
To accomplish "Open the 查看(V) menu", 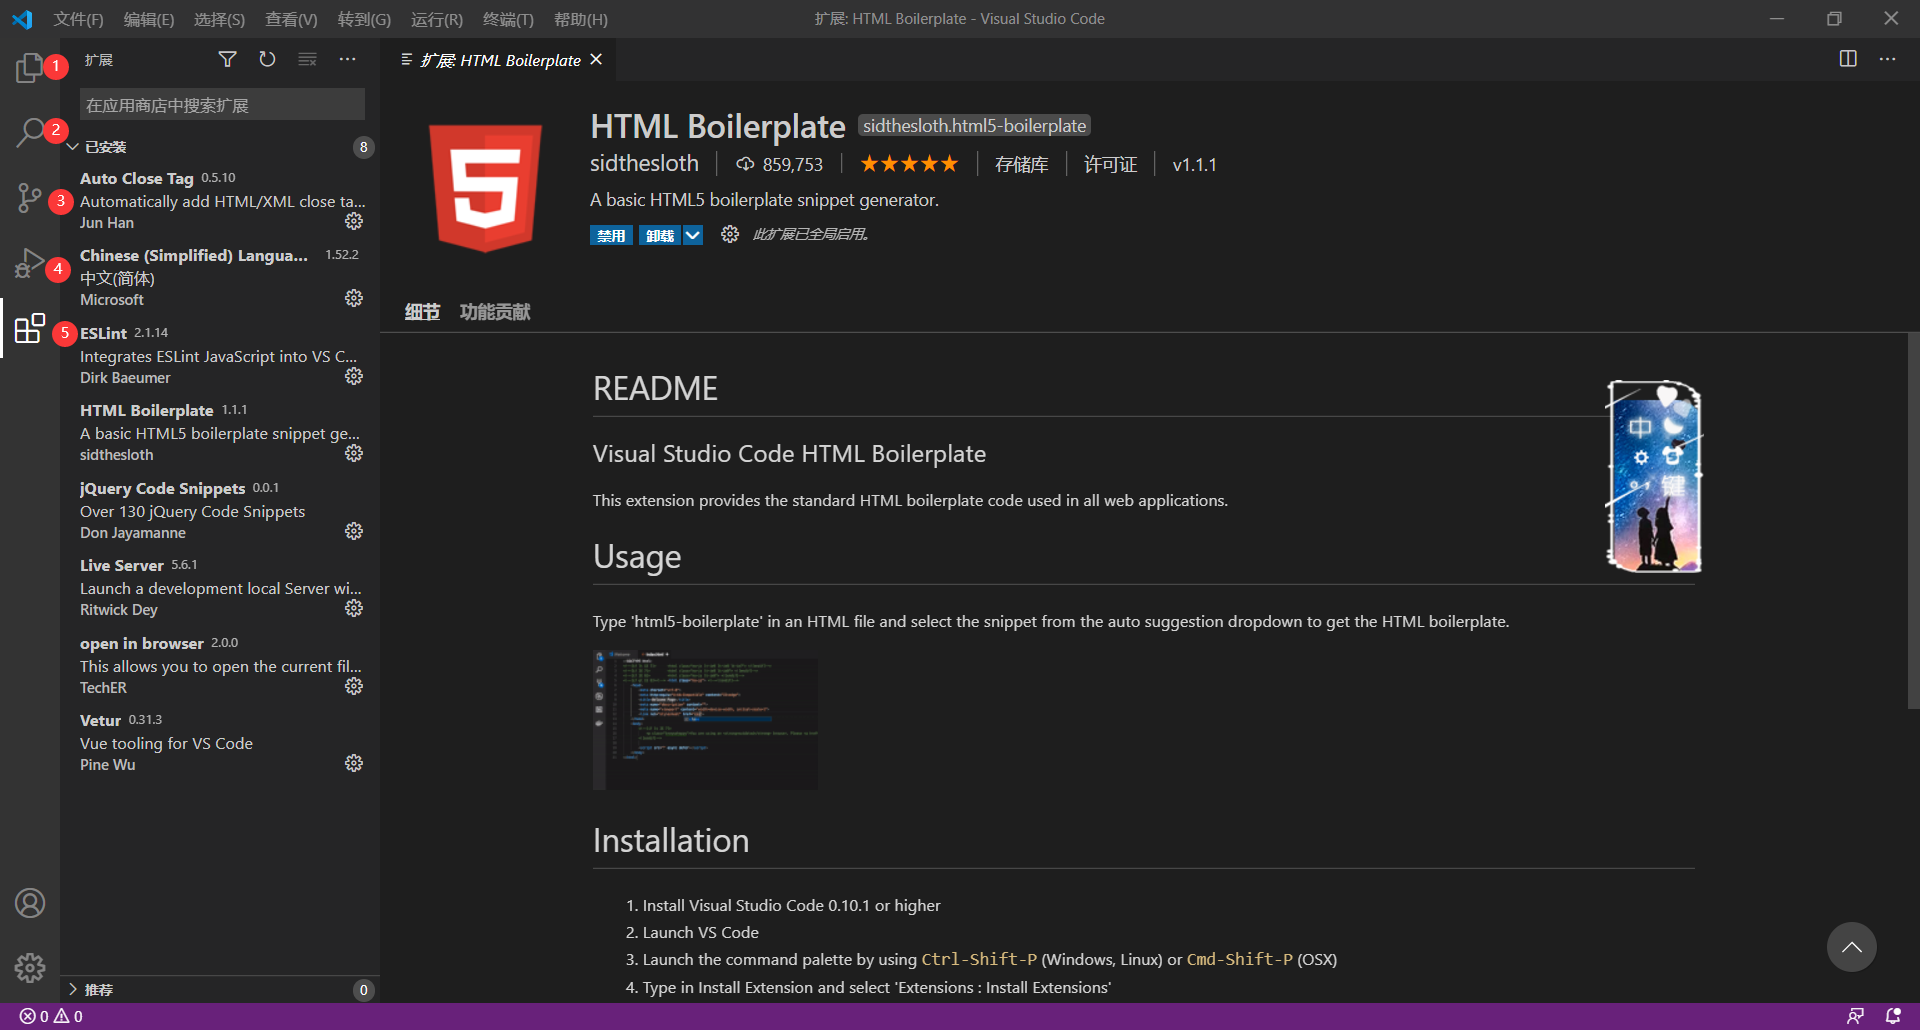I will click(291, 19).
